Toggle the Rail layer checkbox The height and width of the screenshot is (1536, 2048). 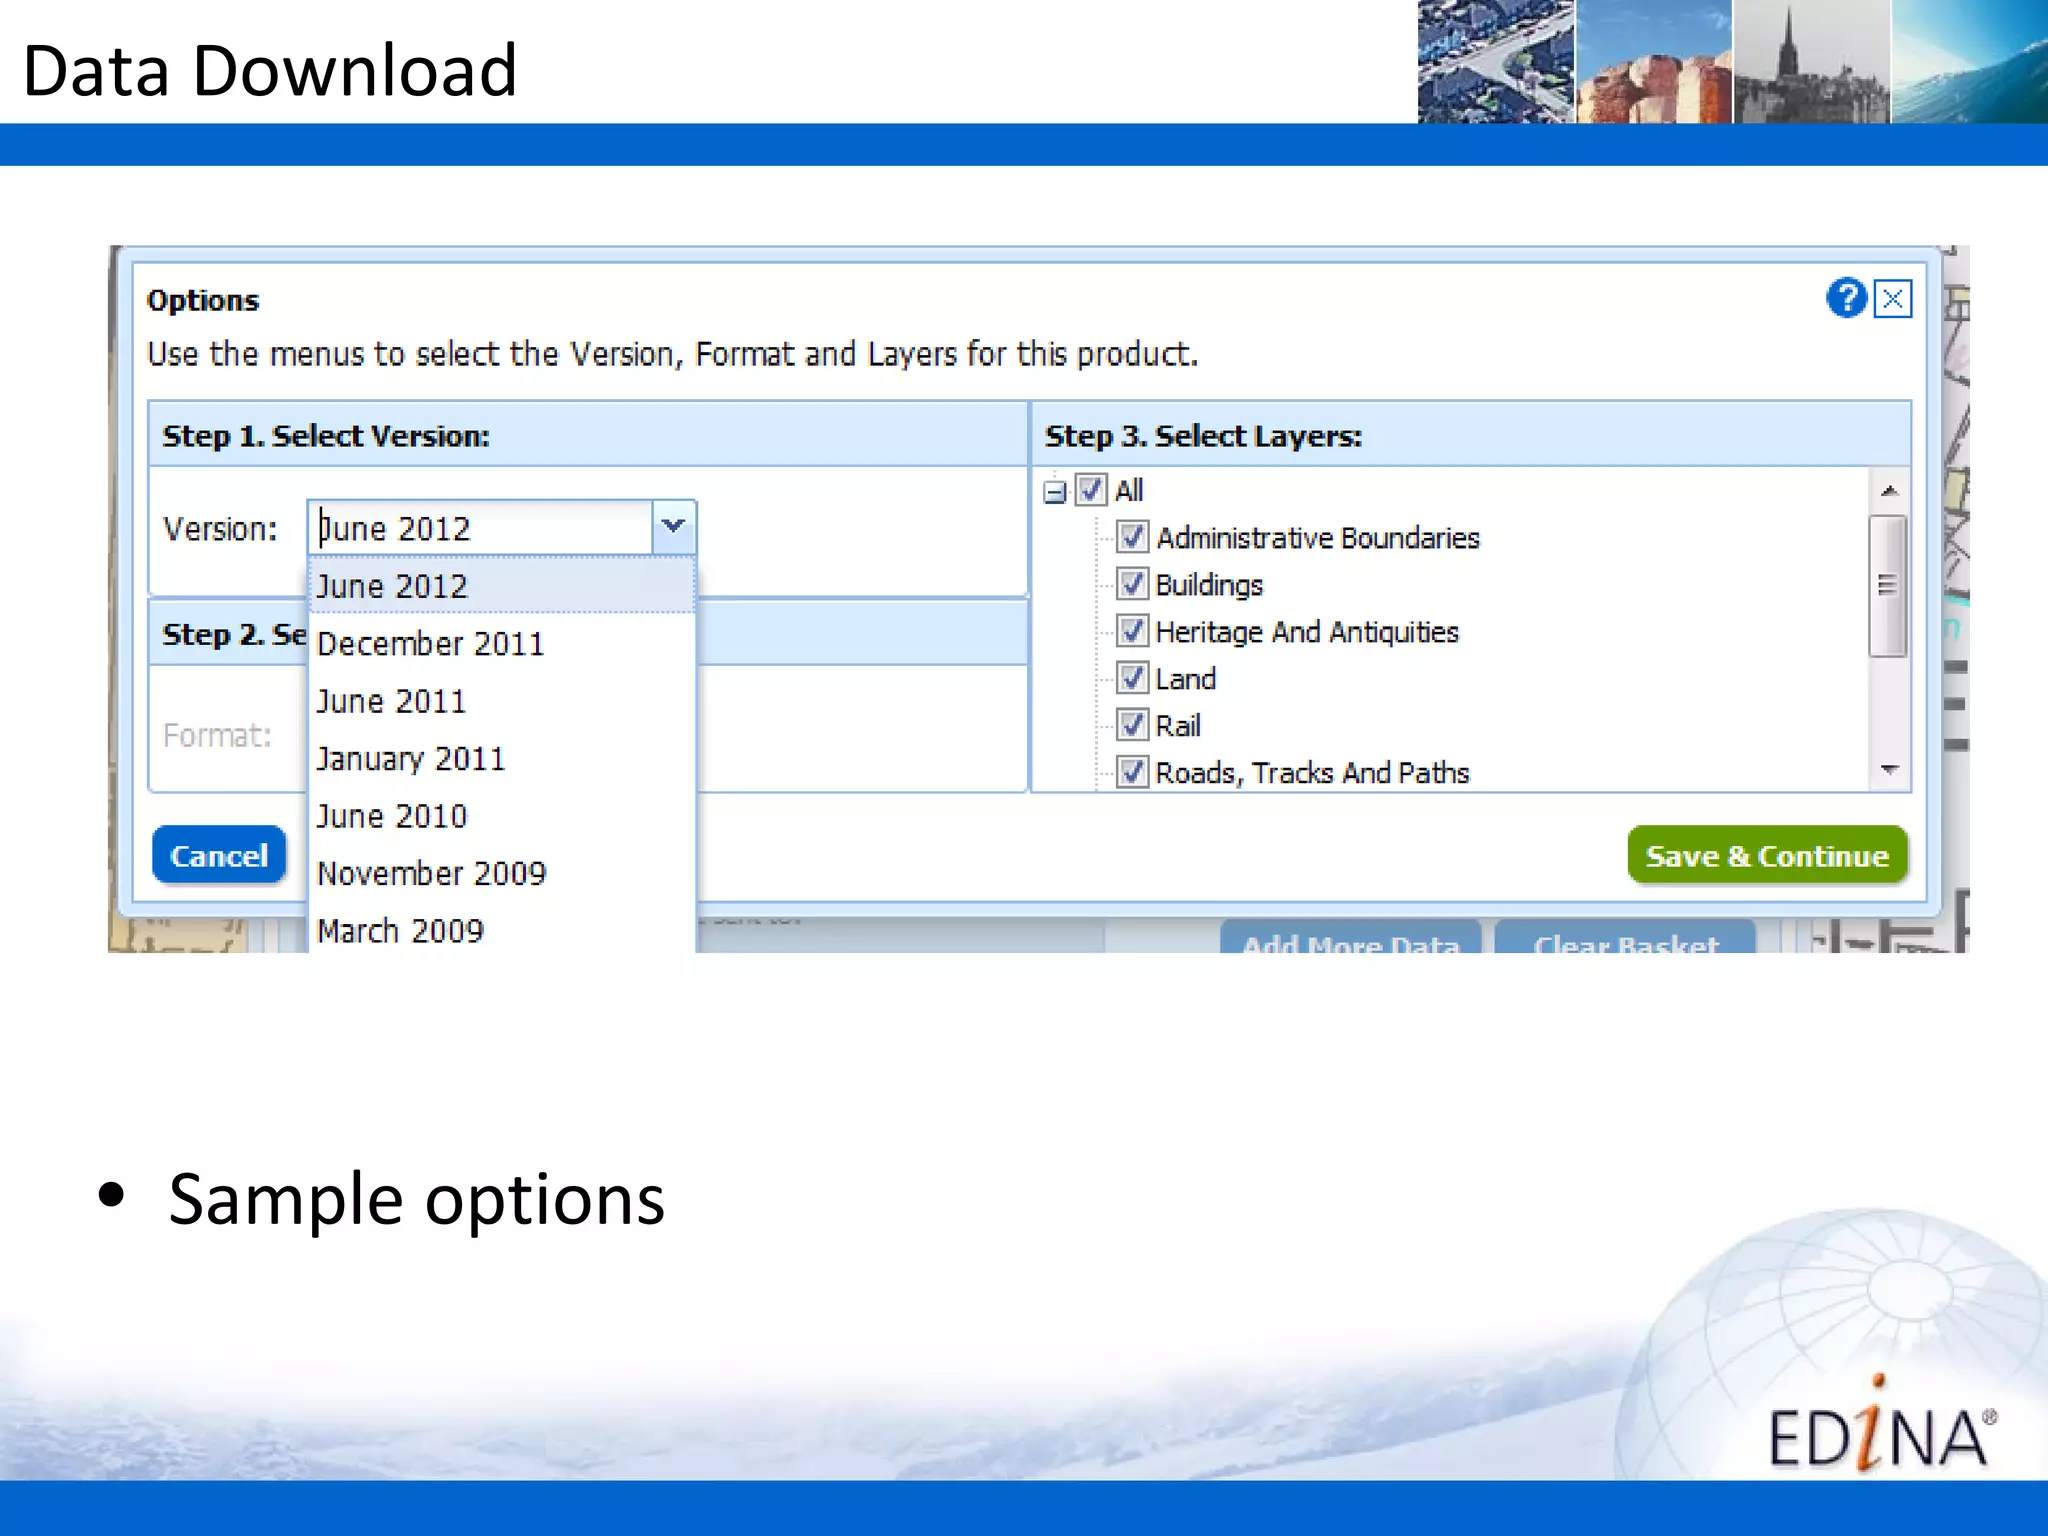pos(1132,725)
